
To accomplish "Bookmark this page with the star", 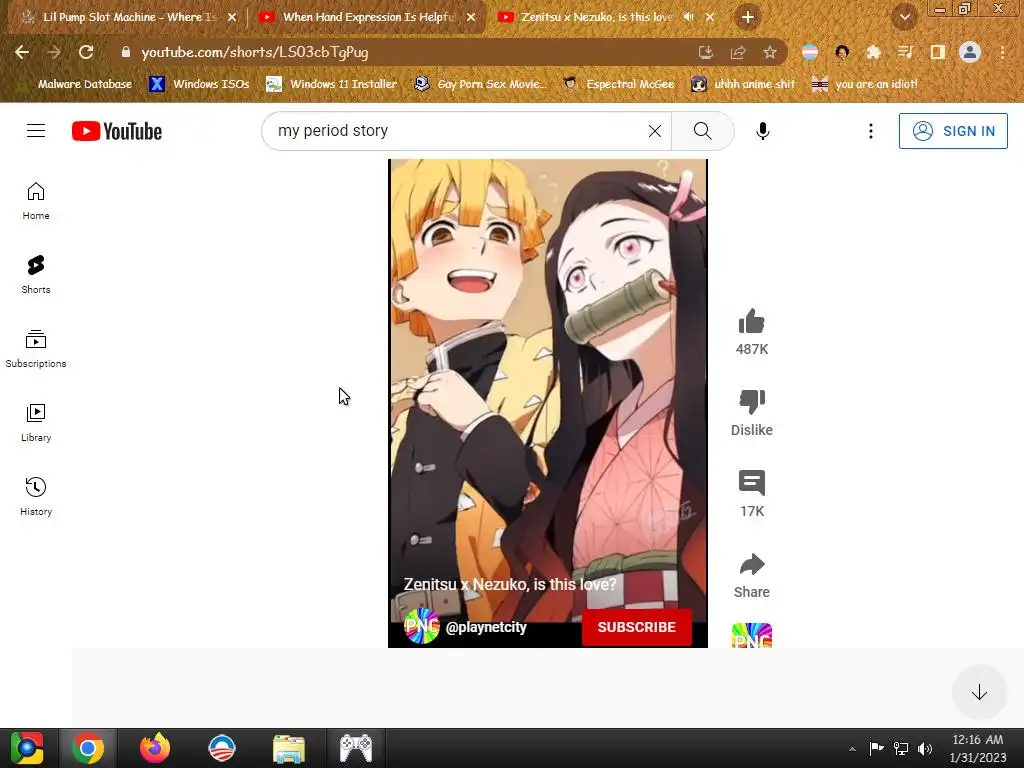I will pos(770,52).
